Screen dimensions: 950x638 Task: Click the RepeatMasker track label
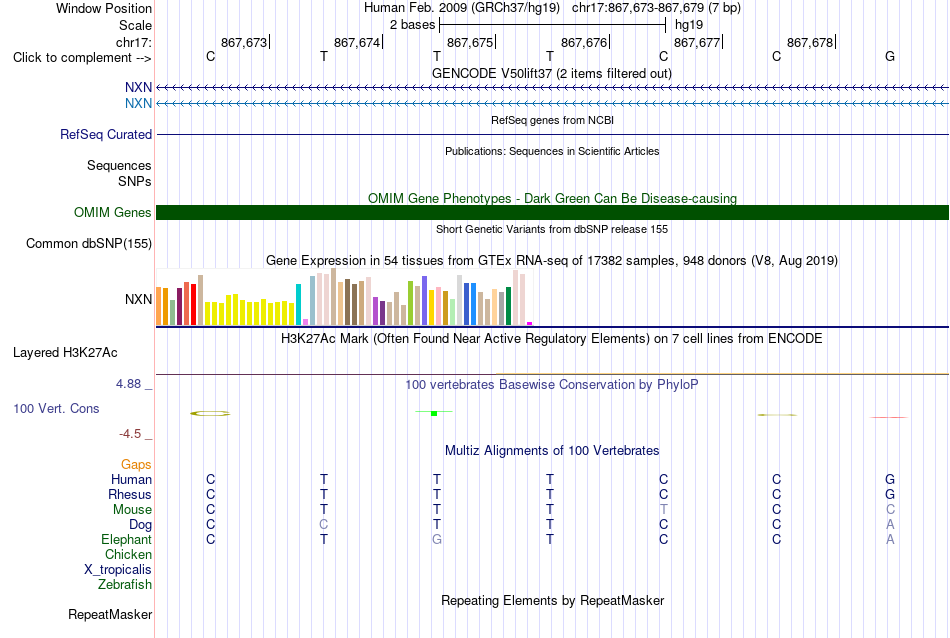click(110, 614)
